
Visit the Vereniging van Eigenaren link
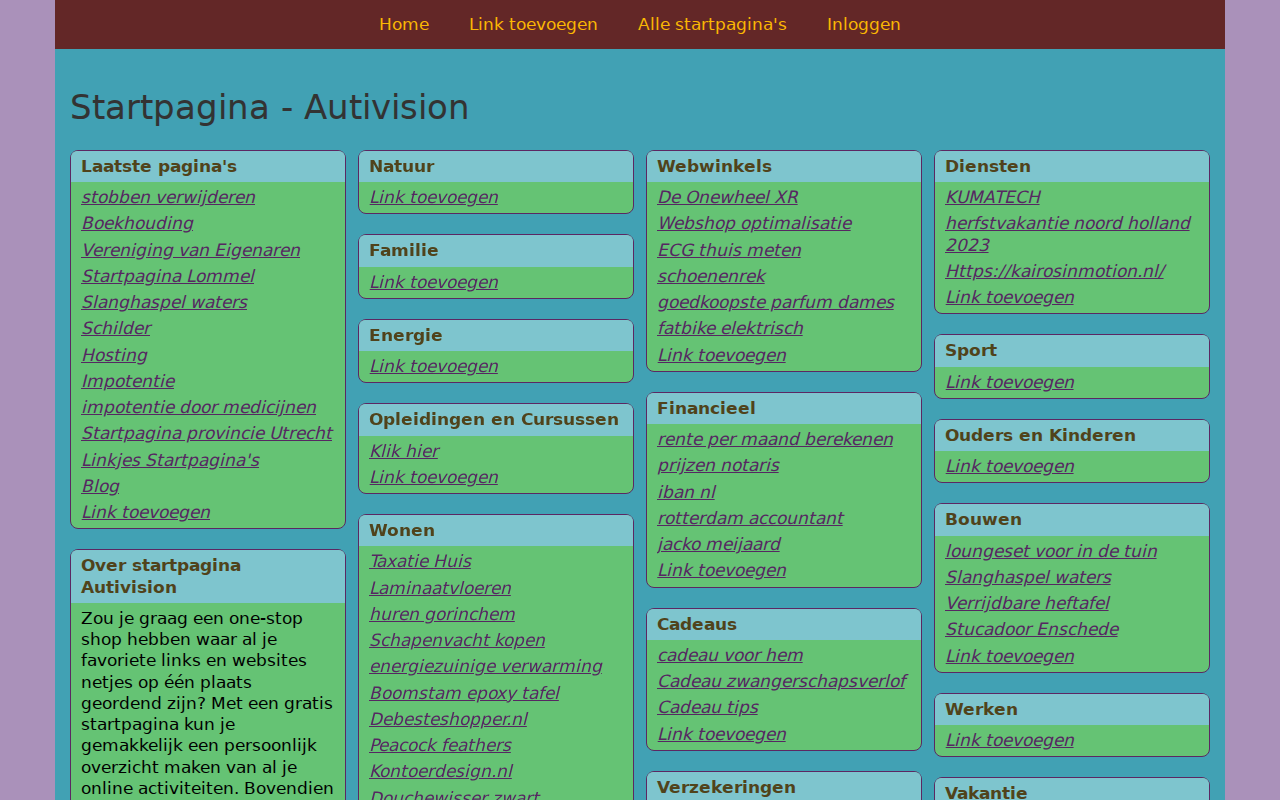coord(191,250)
